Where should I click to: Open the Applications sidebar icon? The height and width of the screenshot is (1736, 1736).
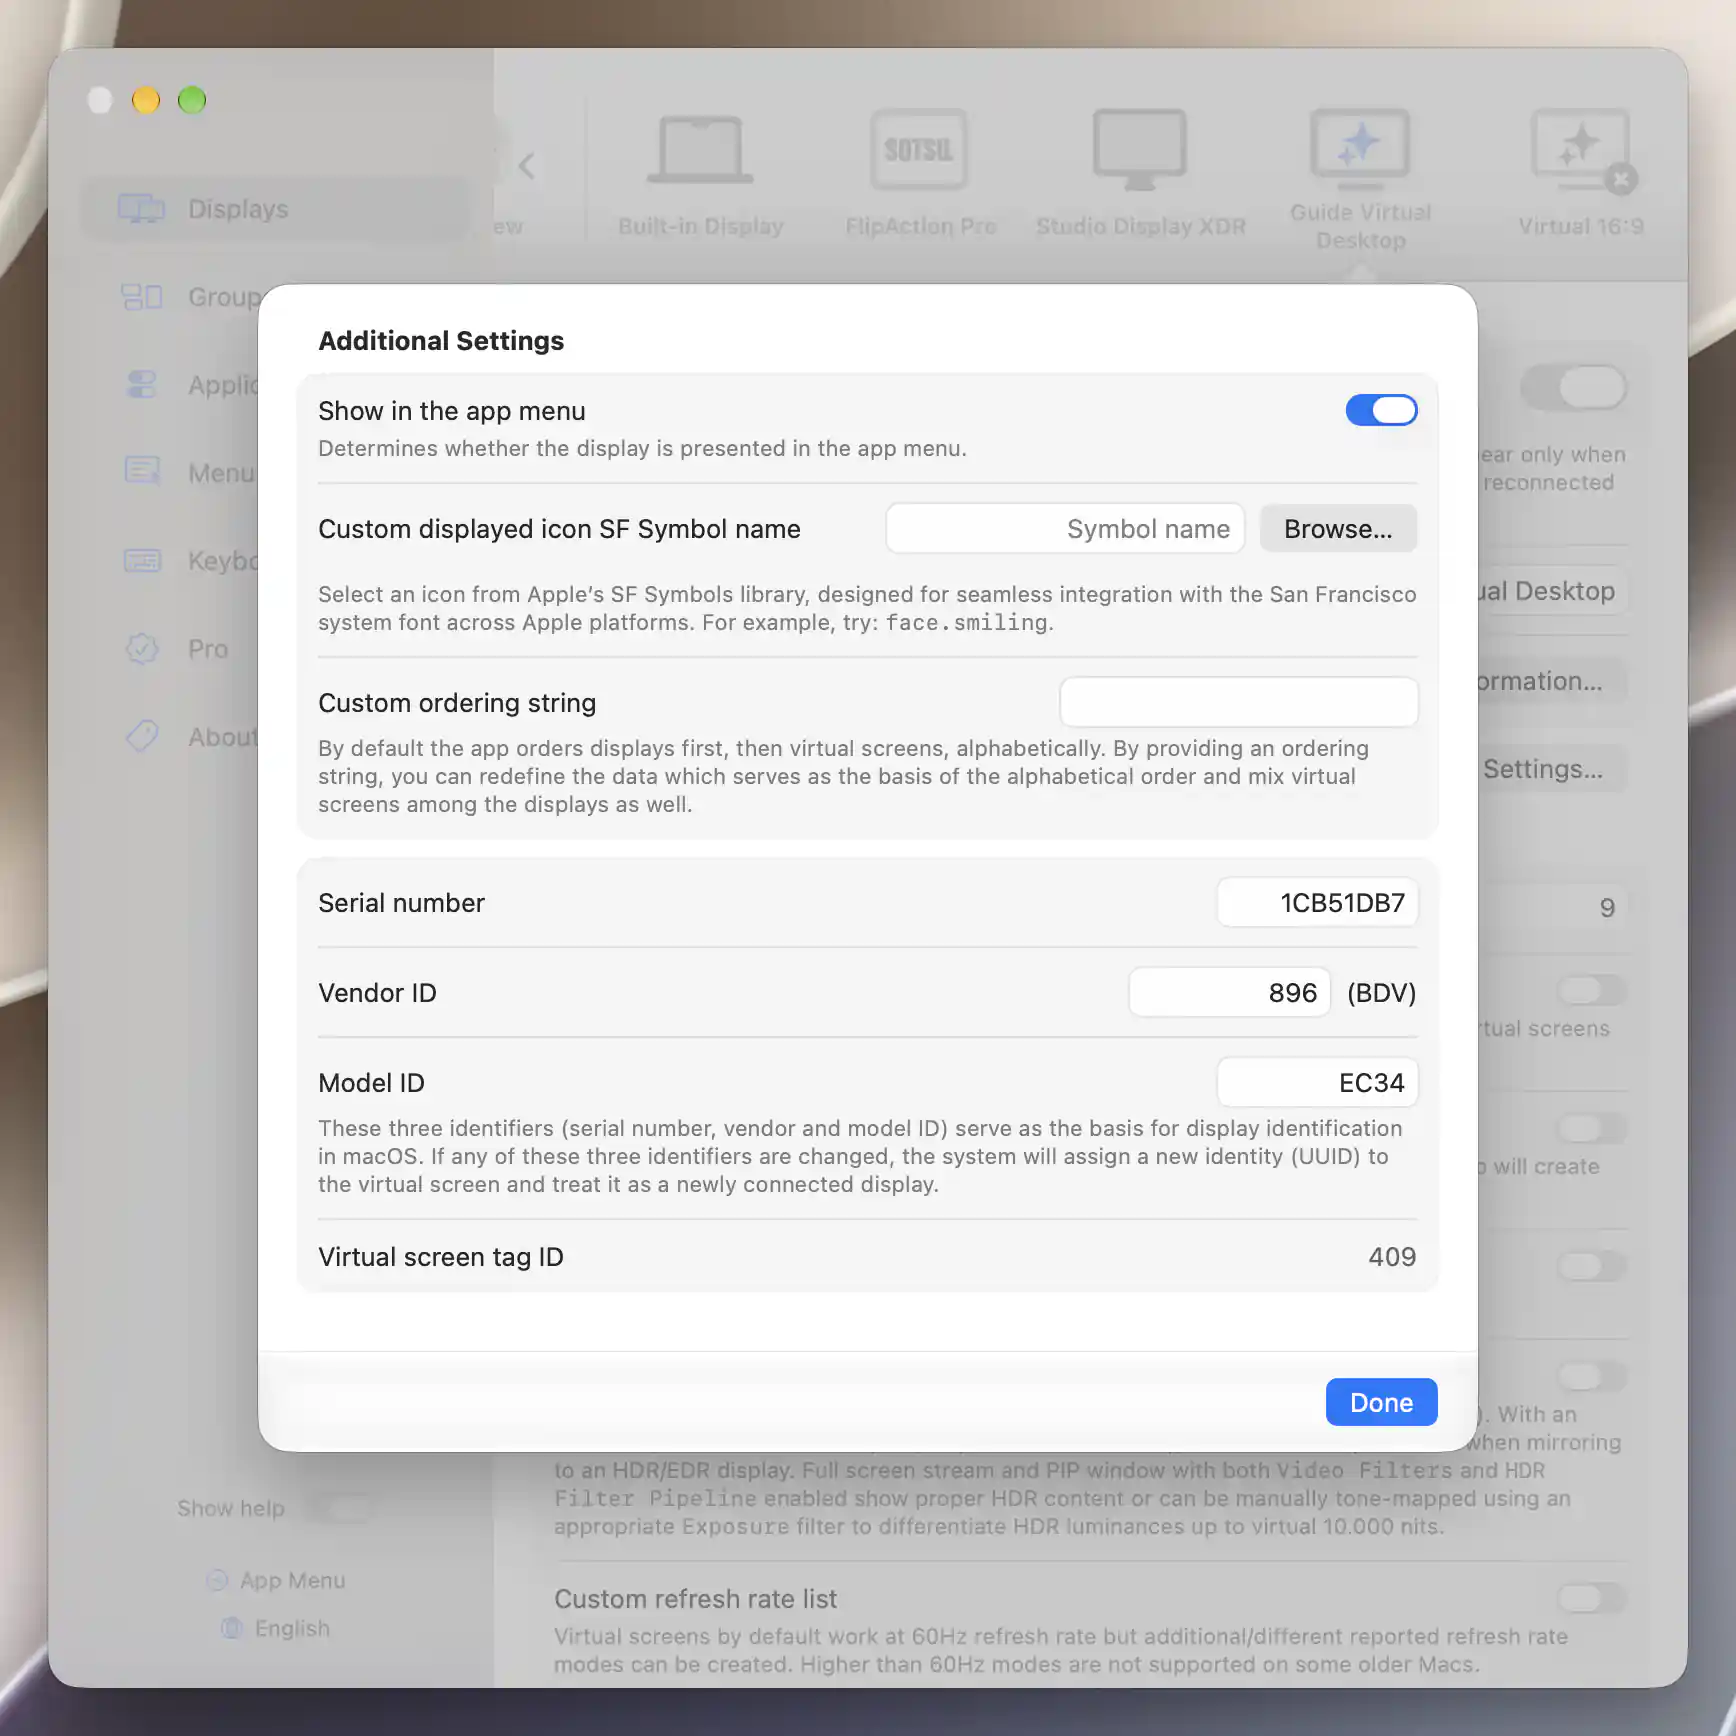[142, 385]
